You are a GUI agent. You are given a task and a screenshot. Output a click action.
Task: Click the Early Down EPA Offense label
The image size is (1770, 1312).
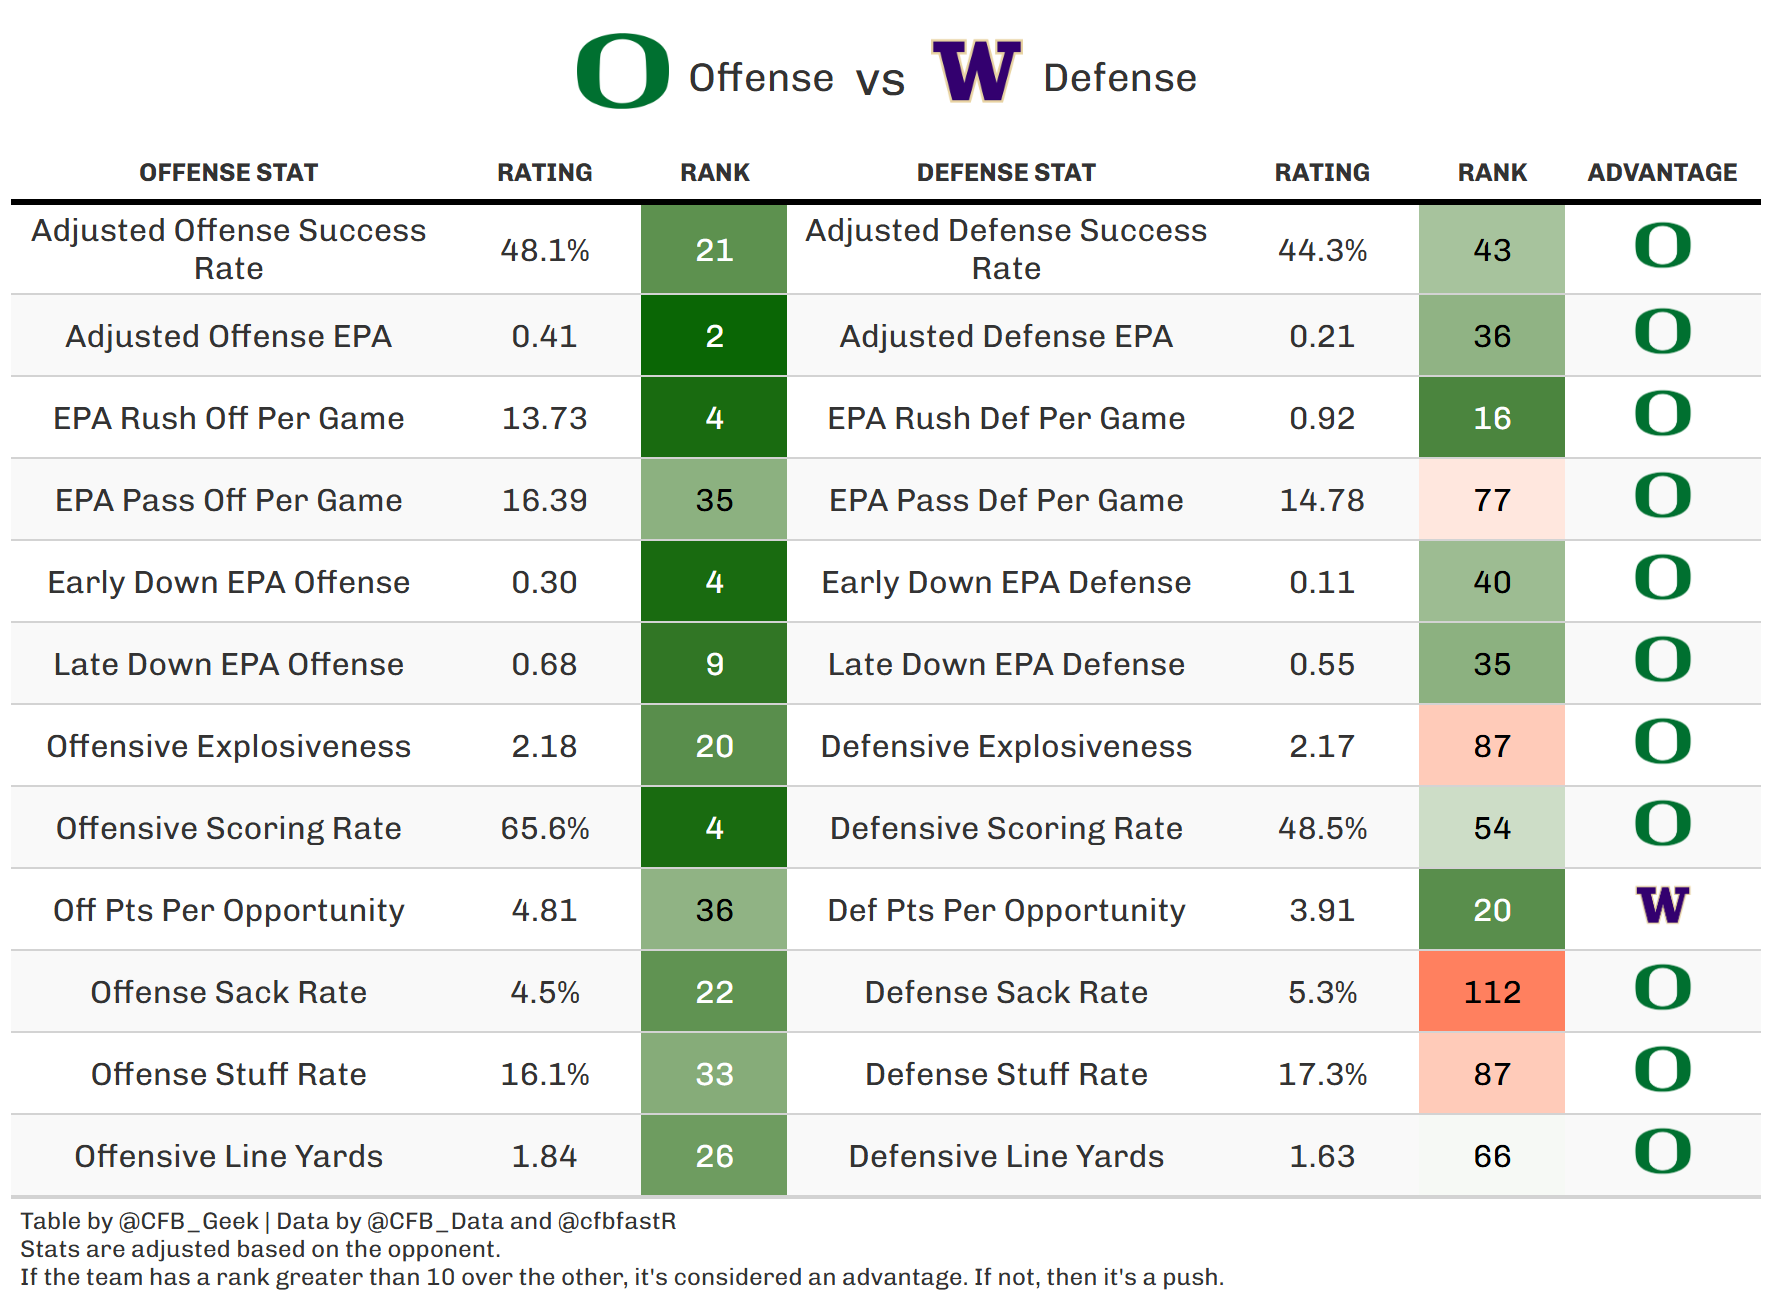[228, 582]
